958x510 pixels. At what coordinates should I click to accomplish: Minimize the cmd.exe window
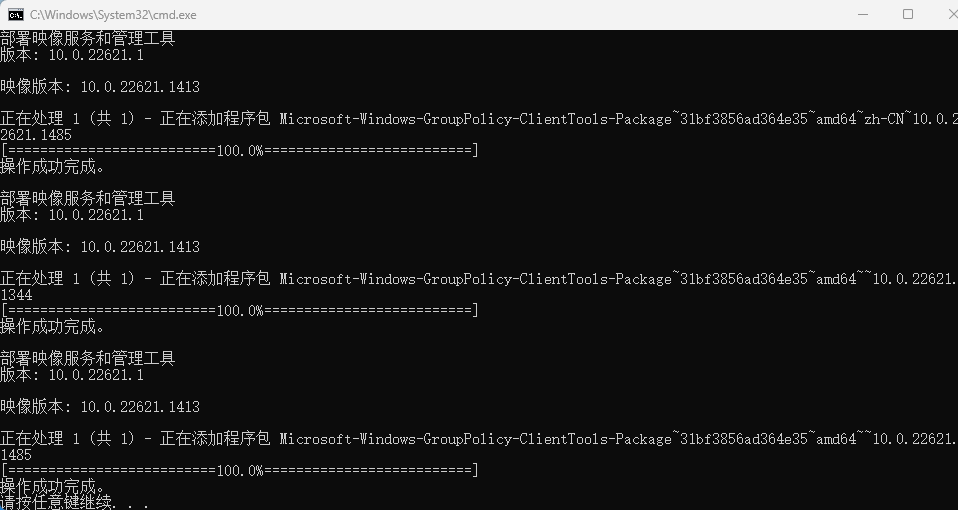[863, 15]
